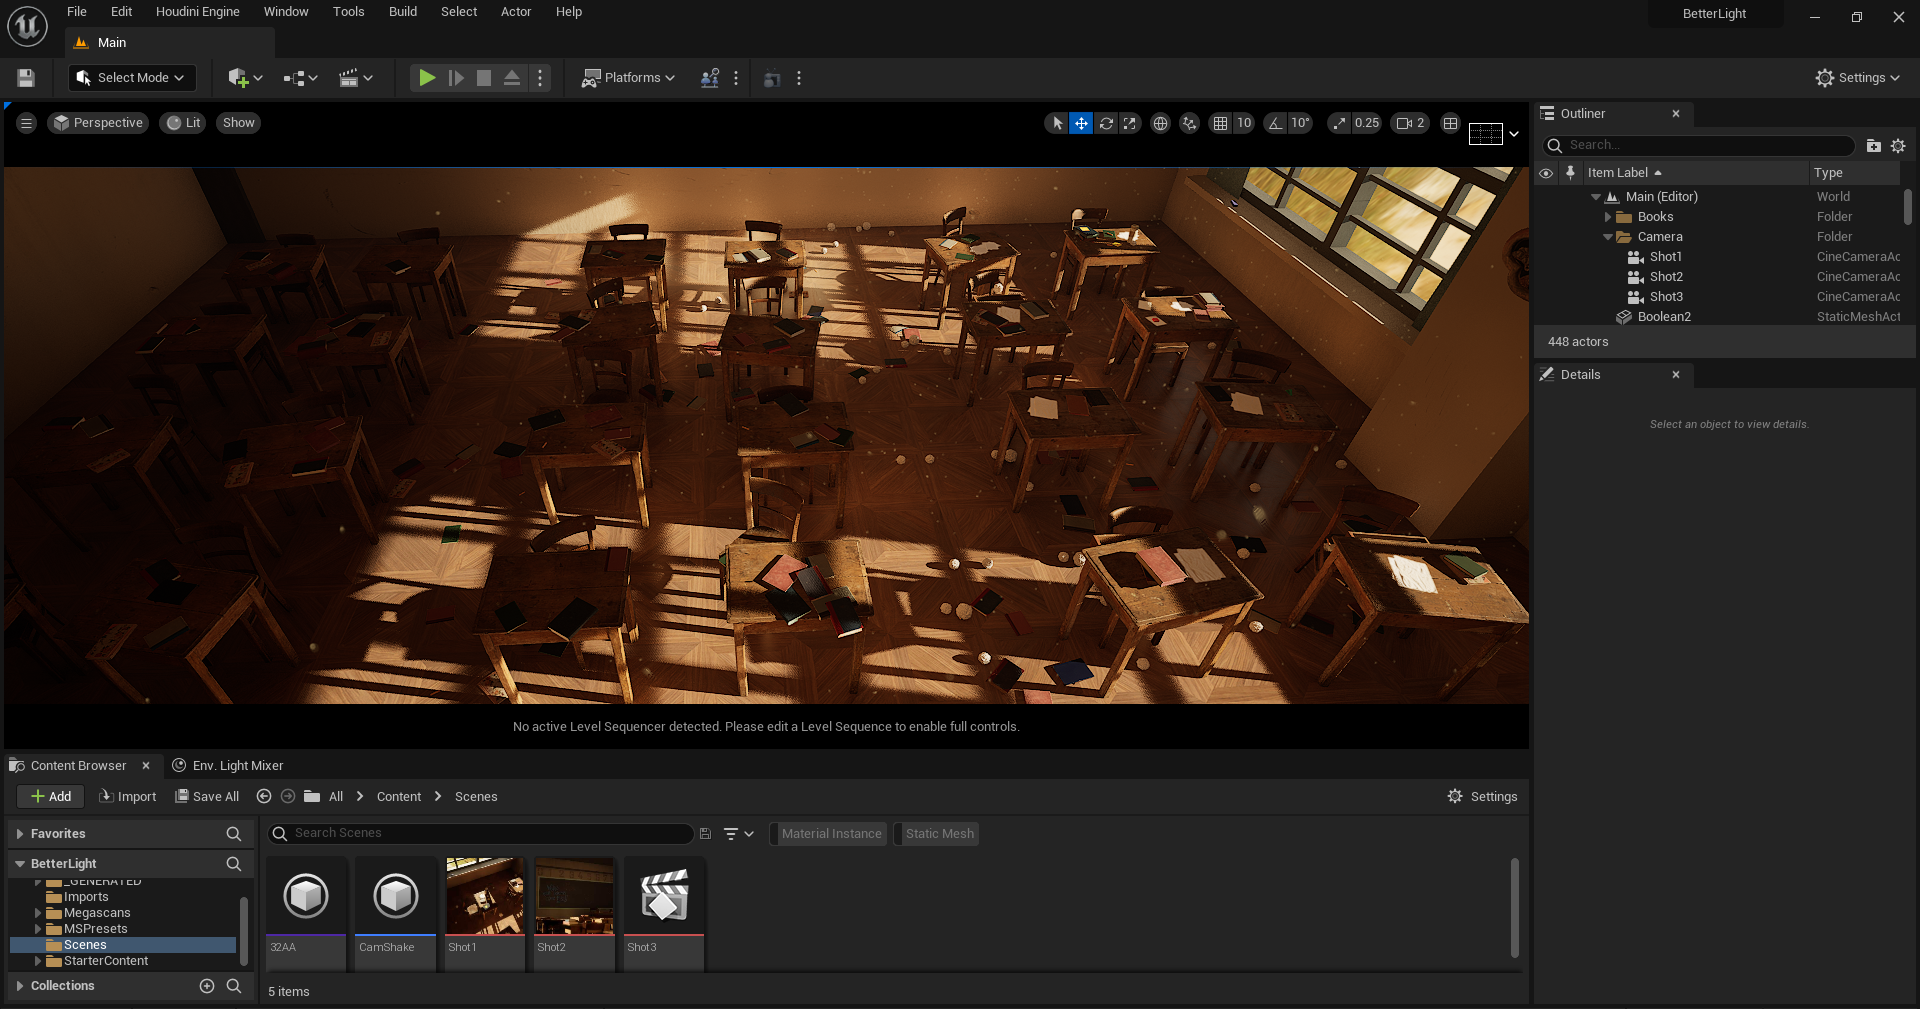Create new folder icon in Outliner
Image resolution: width=1920 pixels, height=1009 pixels.
point(1874,146)
